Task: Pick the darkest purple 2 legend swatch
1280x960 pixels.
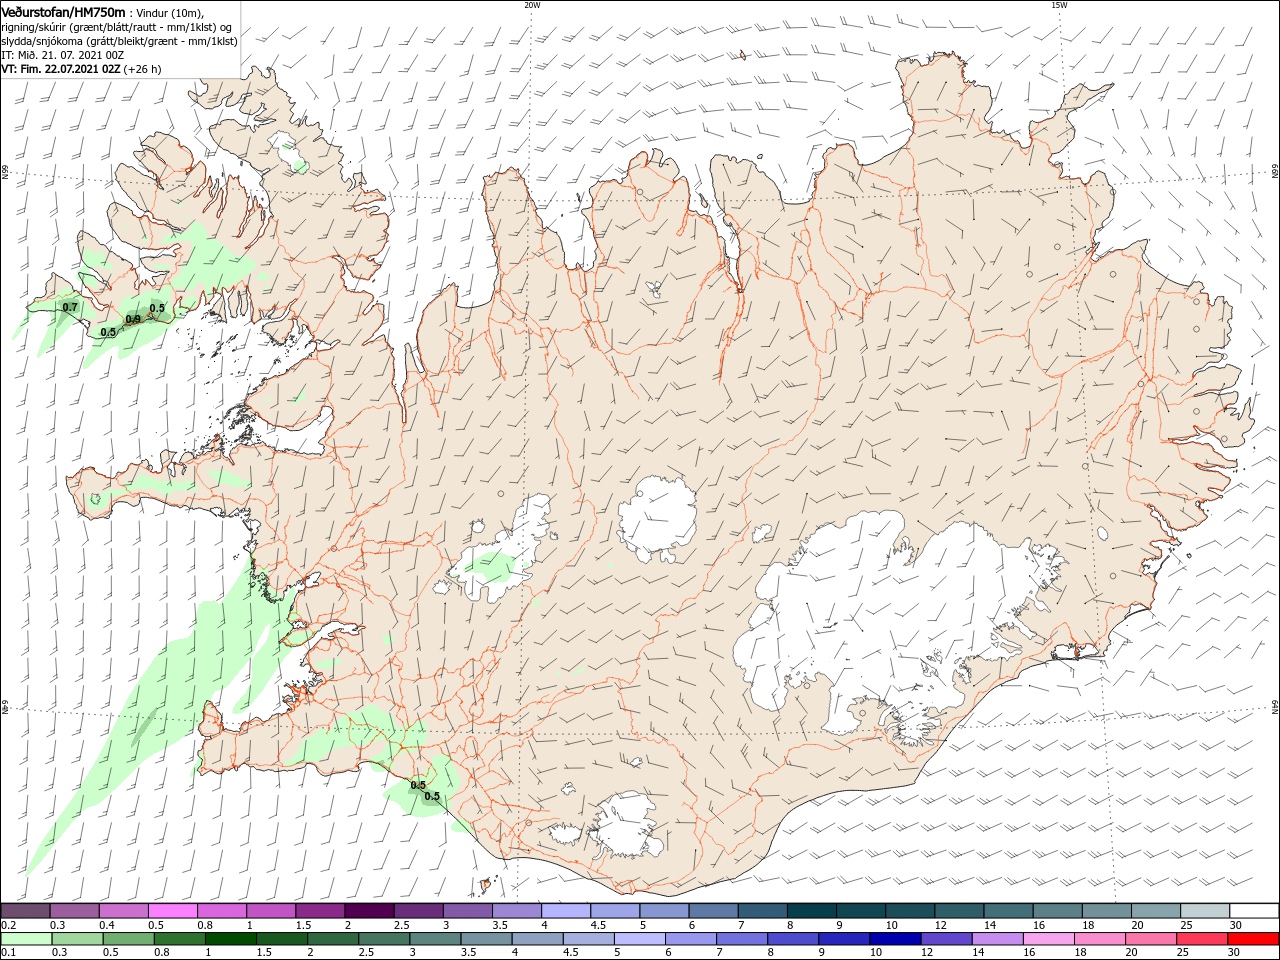Action: tap(369, 911)
